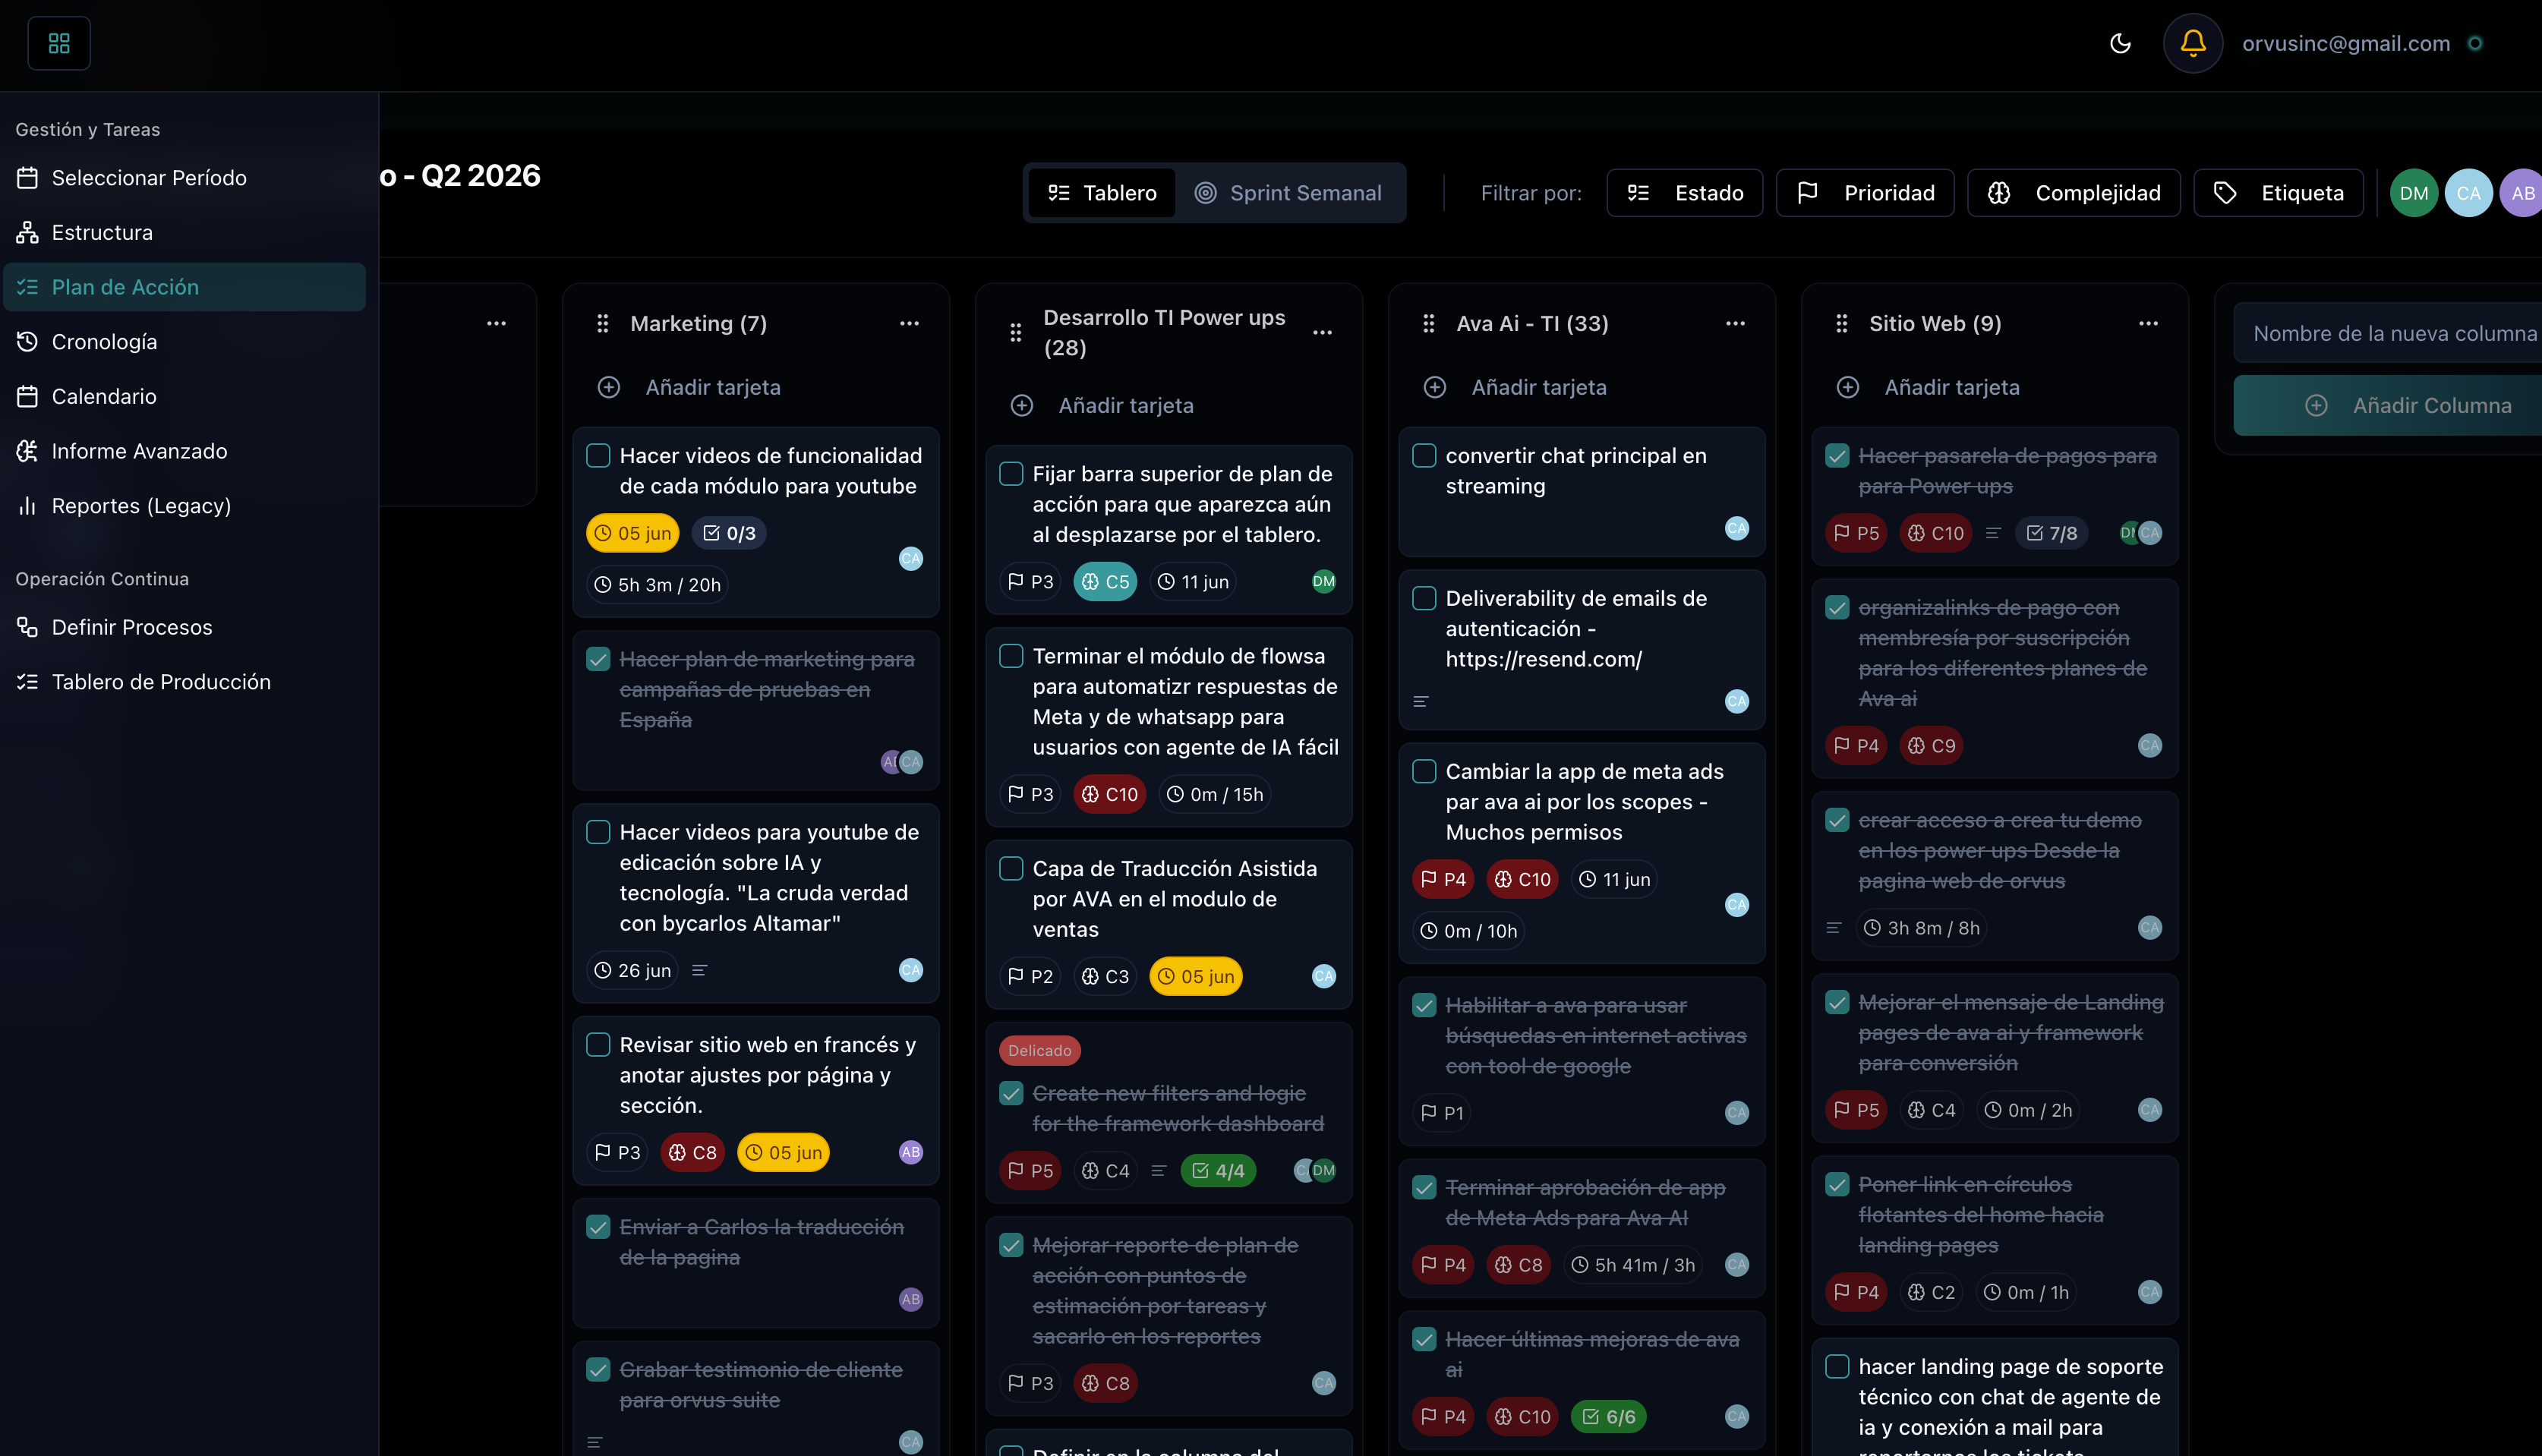Click drag handle of Marketing column
Viewport: 2542px width, 1456px height.
coord(602,323)
